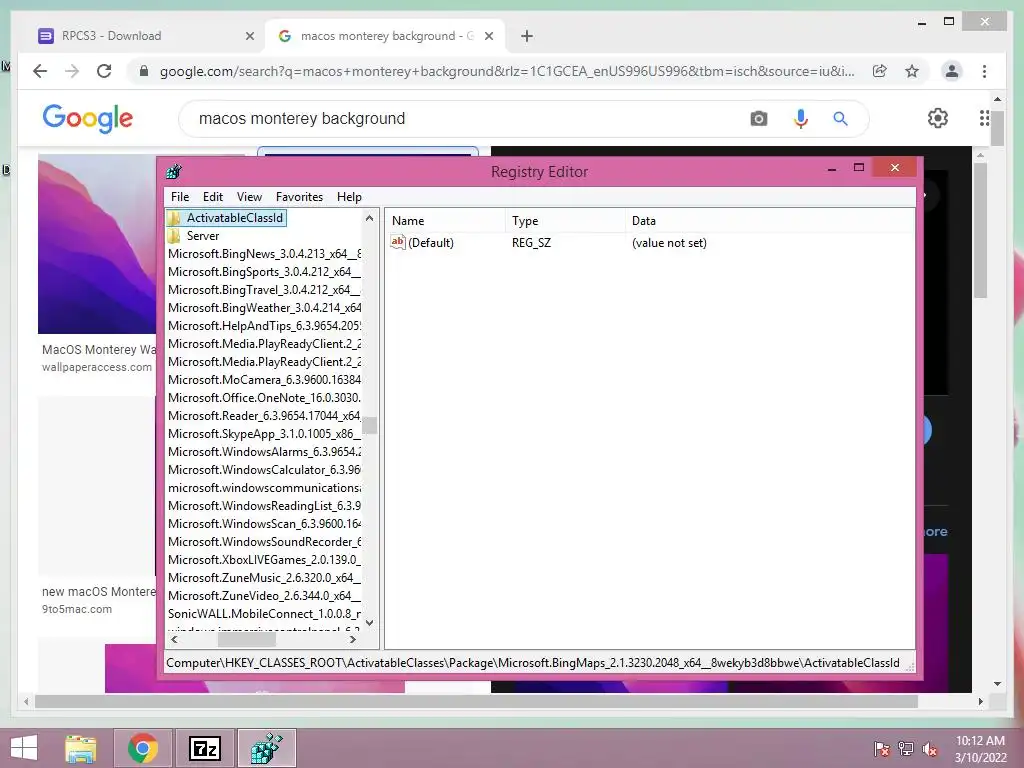The image size is (1024, 768).
Task: Open the Windows Start menu
Action: click(24, 748)
